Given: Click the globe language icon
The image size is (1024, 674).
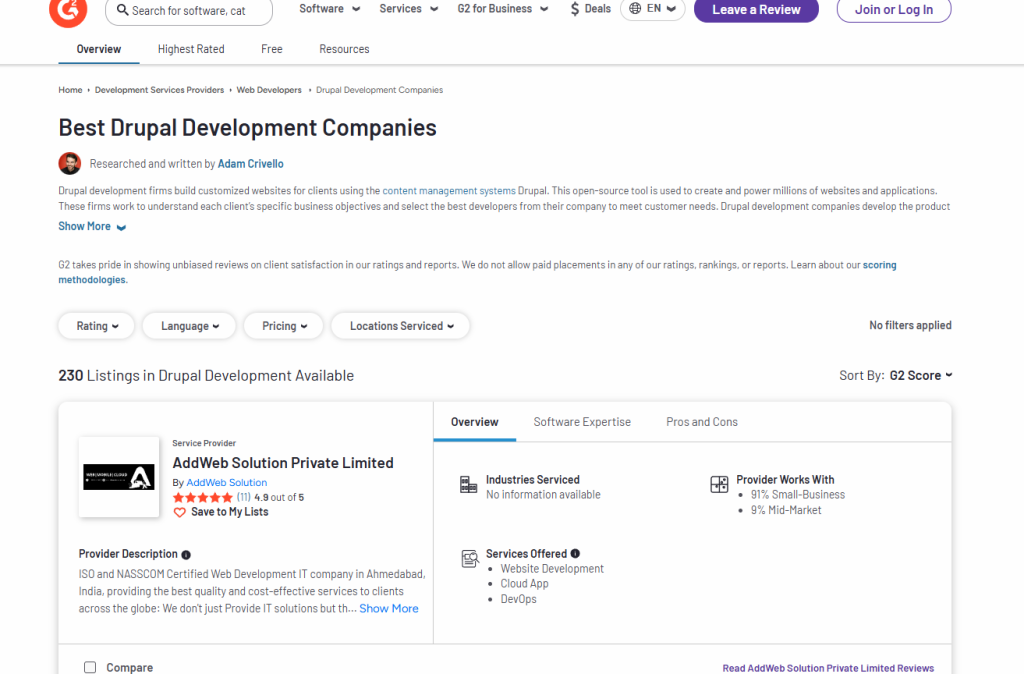Looking at the screenshot, I should (x=634, y=9).
